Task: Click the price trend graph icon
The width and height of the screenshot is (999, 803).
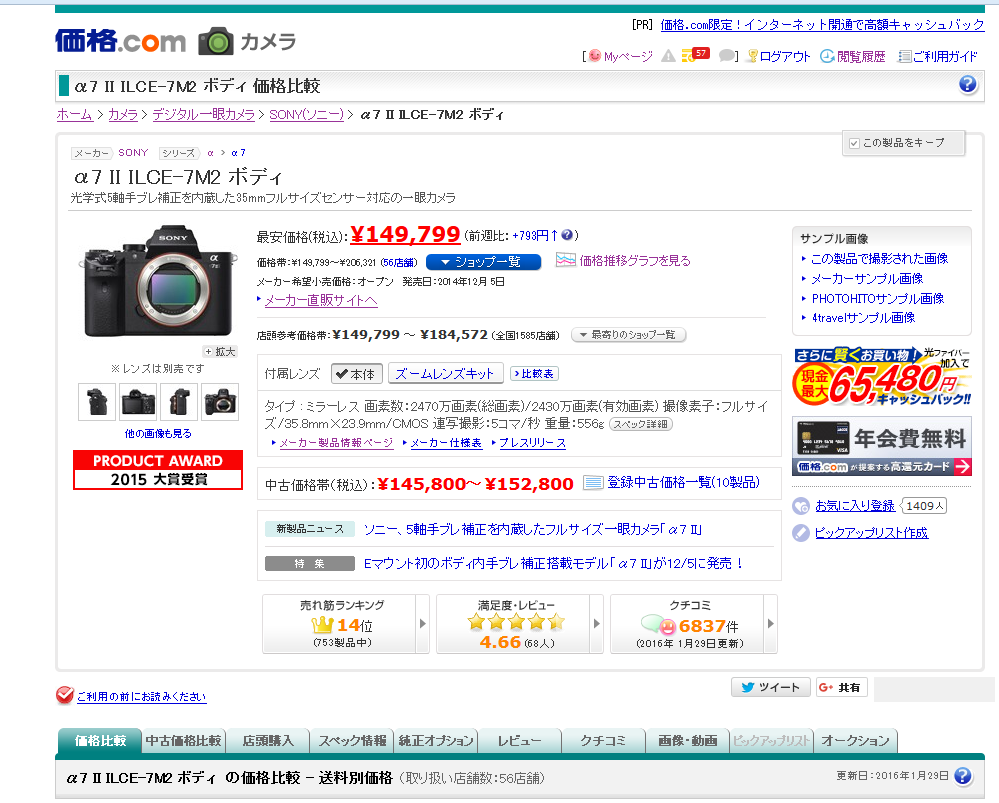Action: click(x=566, y=260)
